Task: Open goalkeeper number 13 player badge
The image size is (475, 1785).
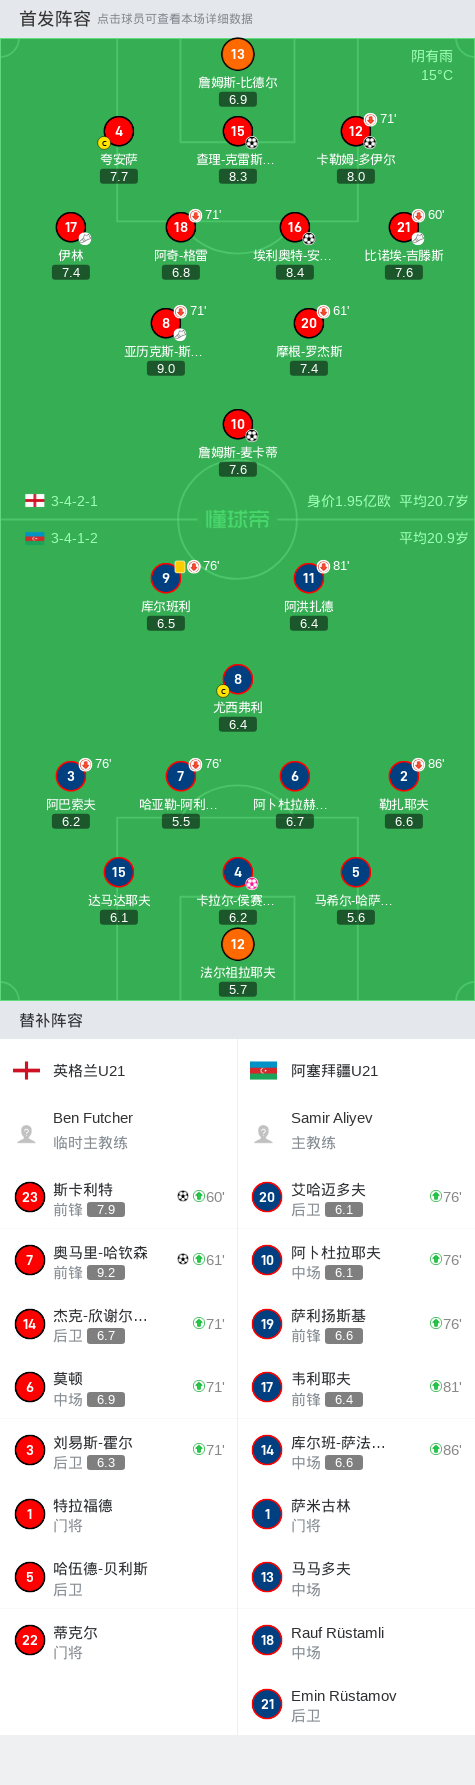Action: (237, 55)
